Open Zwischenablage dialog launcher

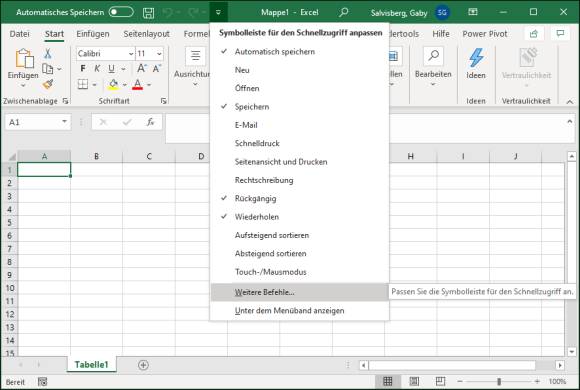click(x=65, y=101)
